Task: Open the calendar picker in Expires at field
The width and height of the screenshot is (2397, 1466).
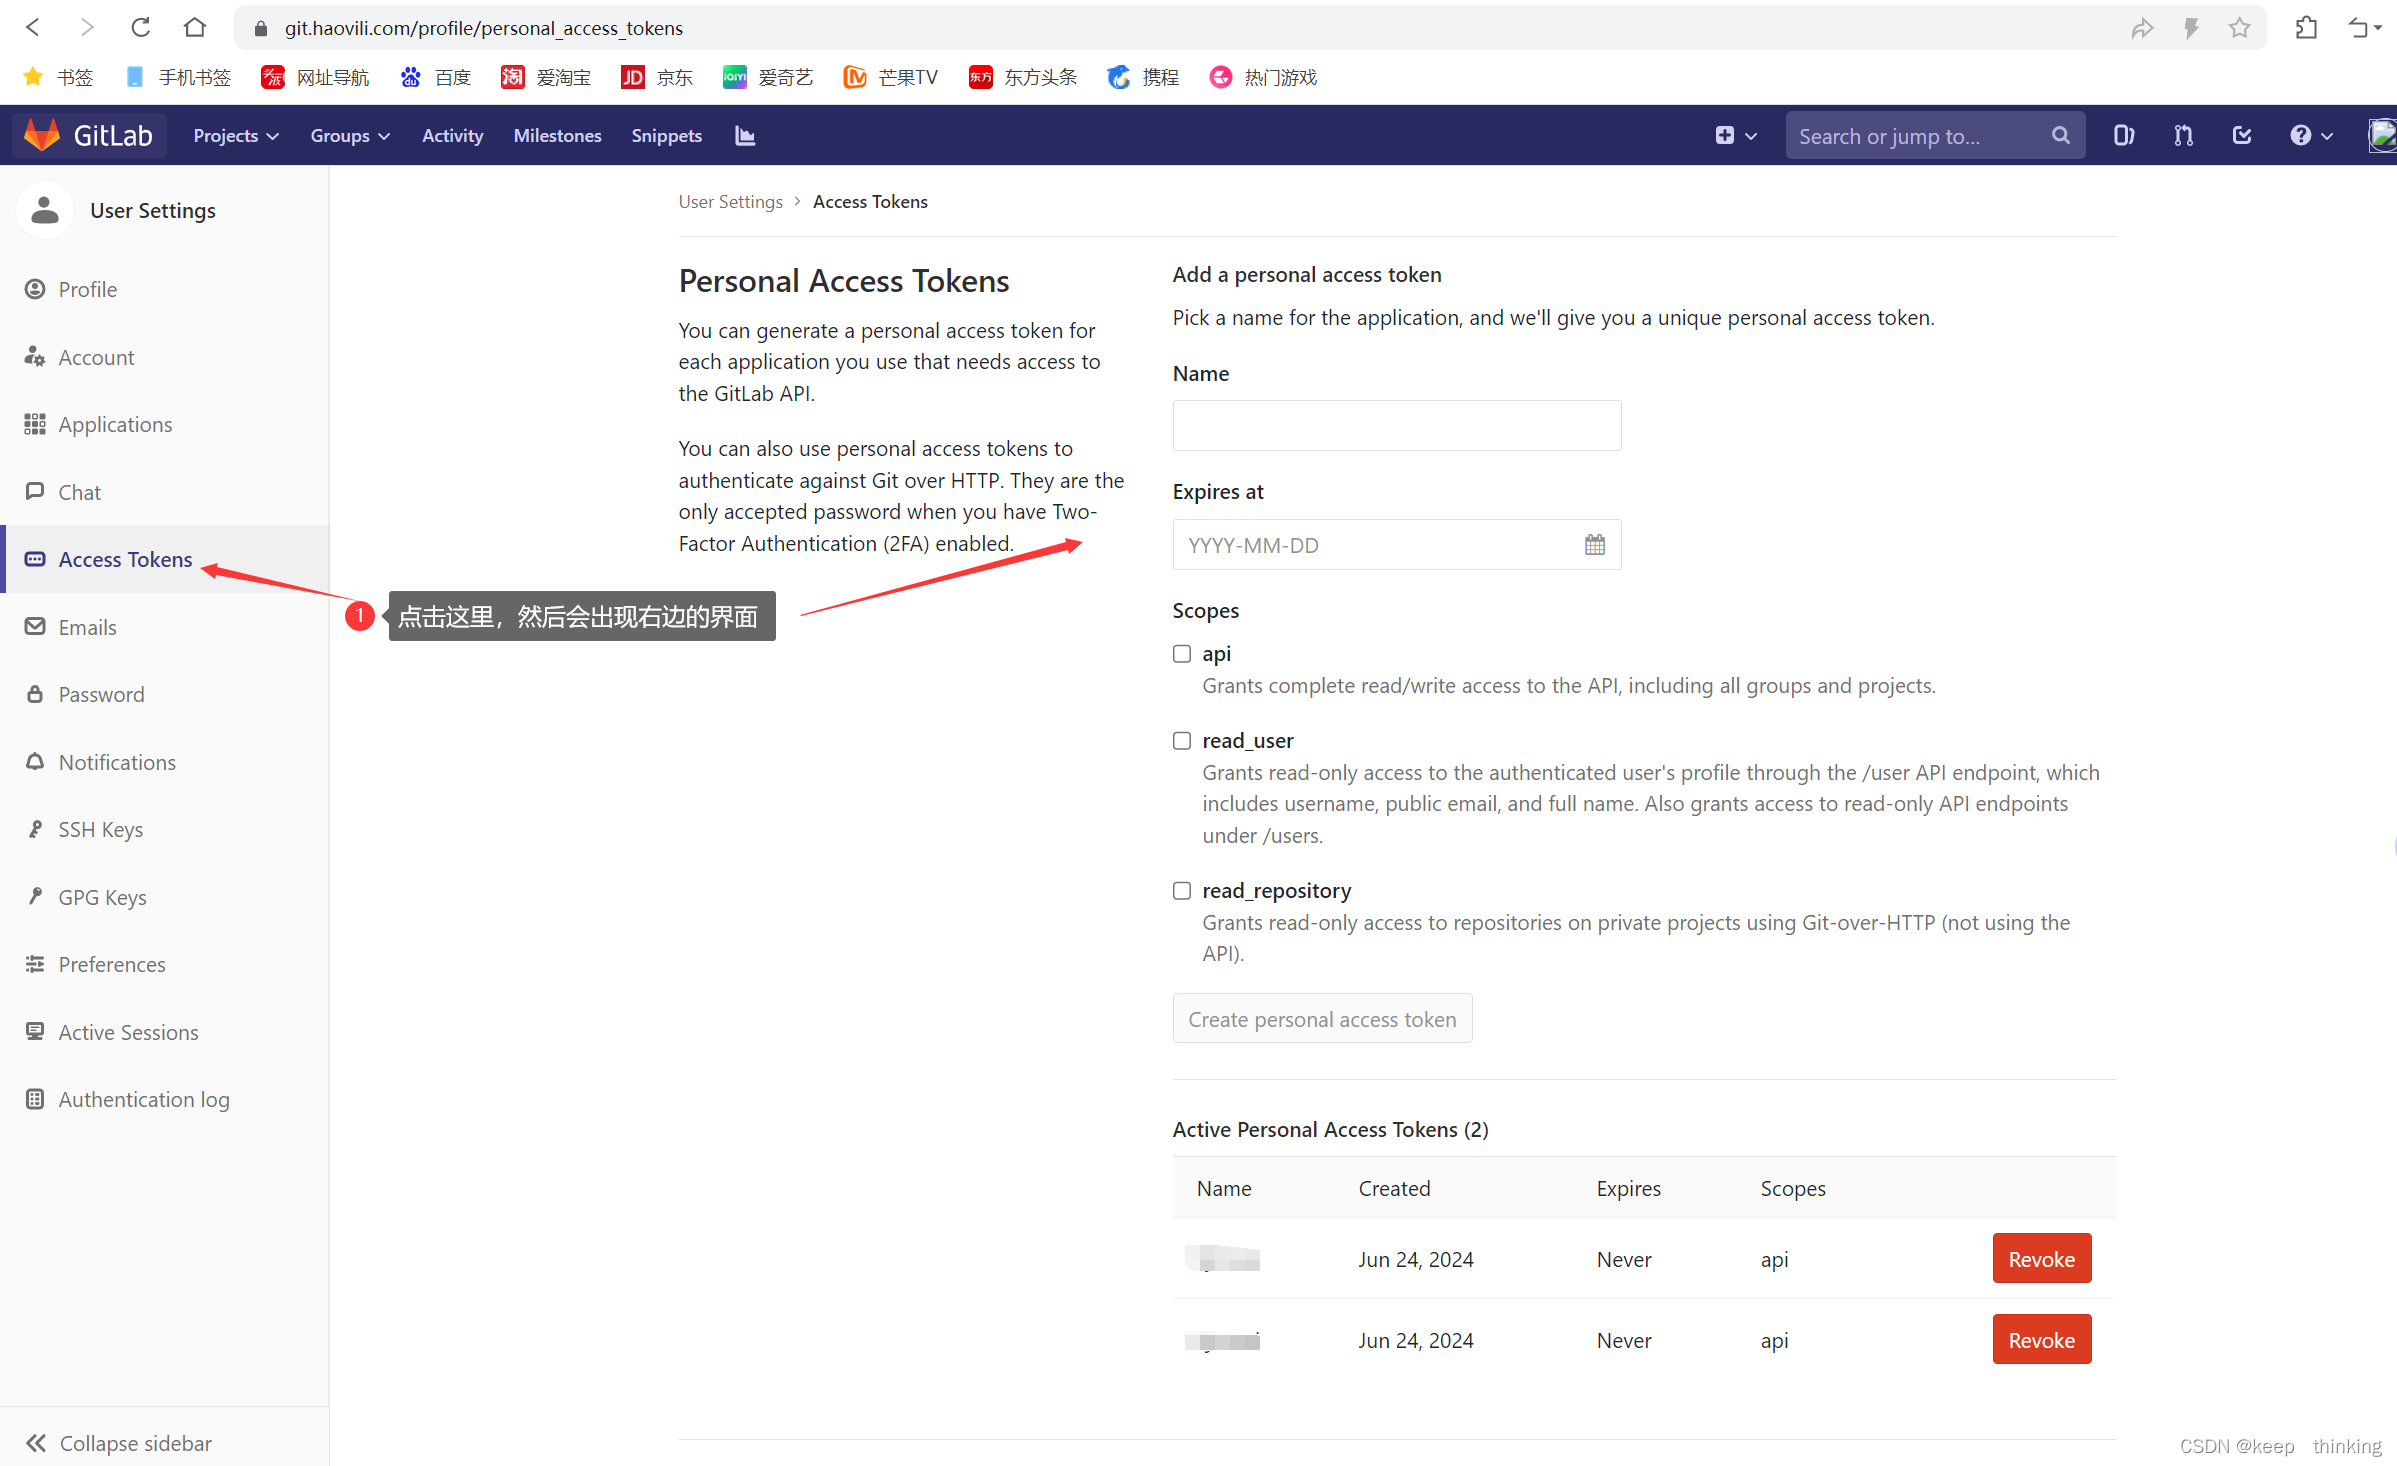Action: [x=1594, y=544]
